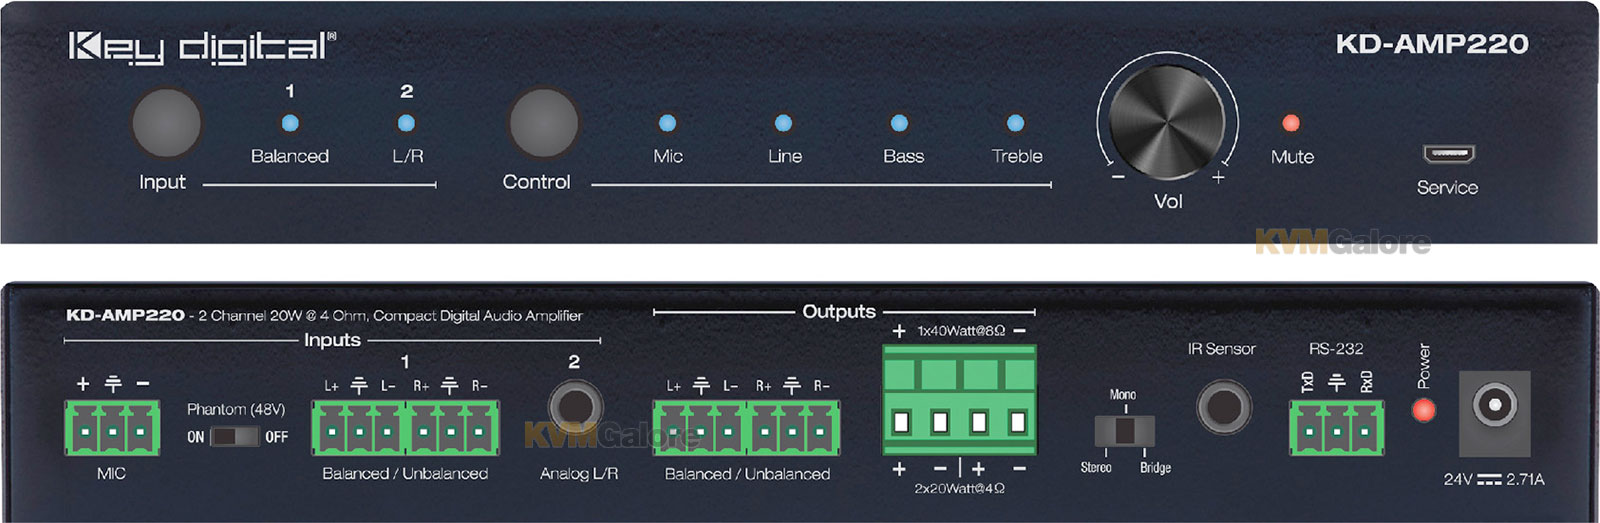
Task: Click the 'Inputs' heading on rear panel
Action: [332, 340]
